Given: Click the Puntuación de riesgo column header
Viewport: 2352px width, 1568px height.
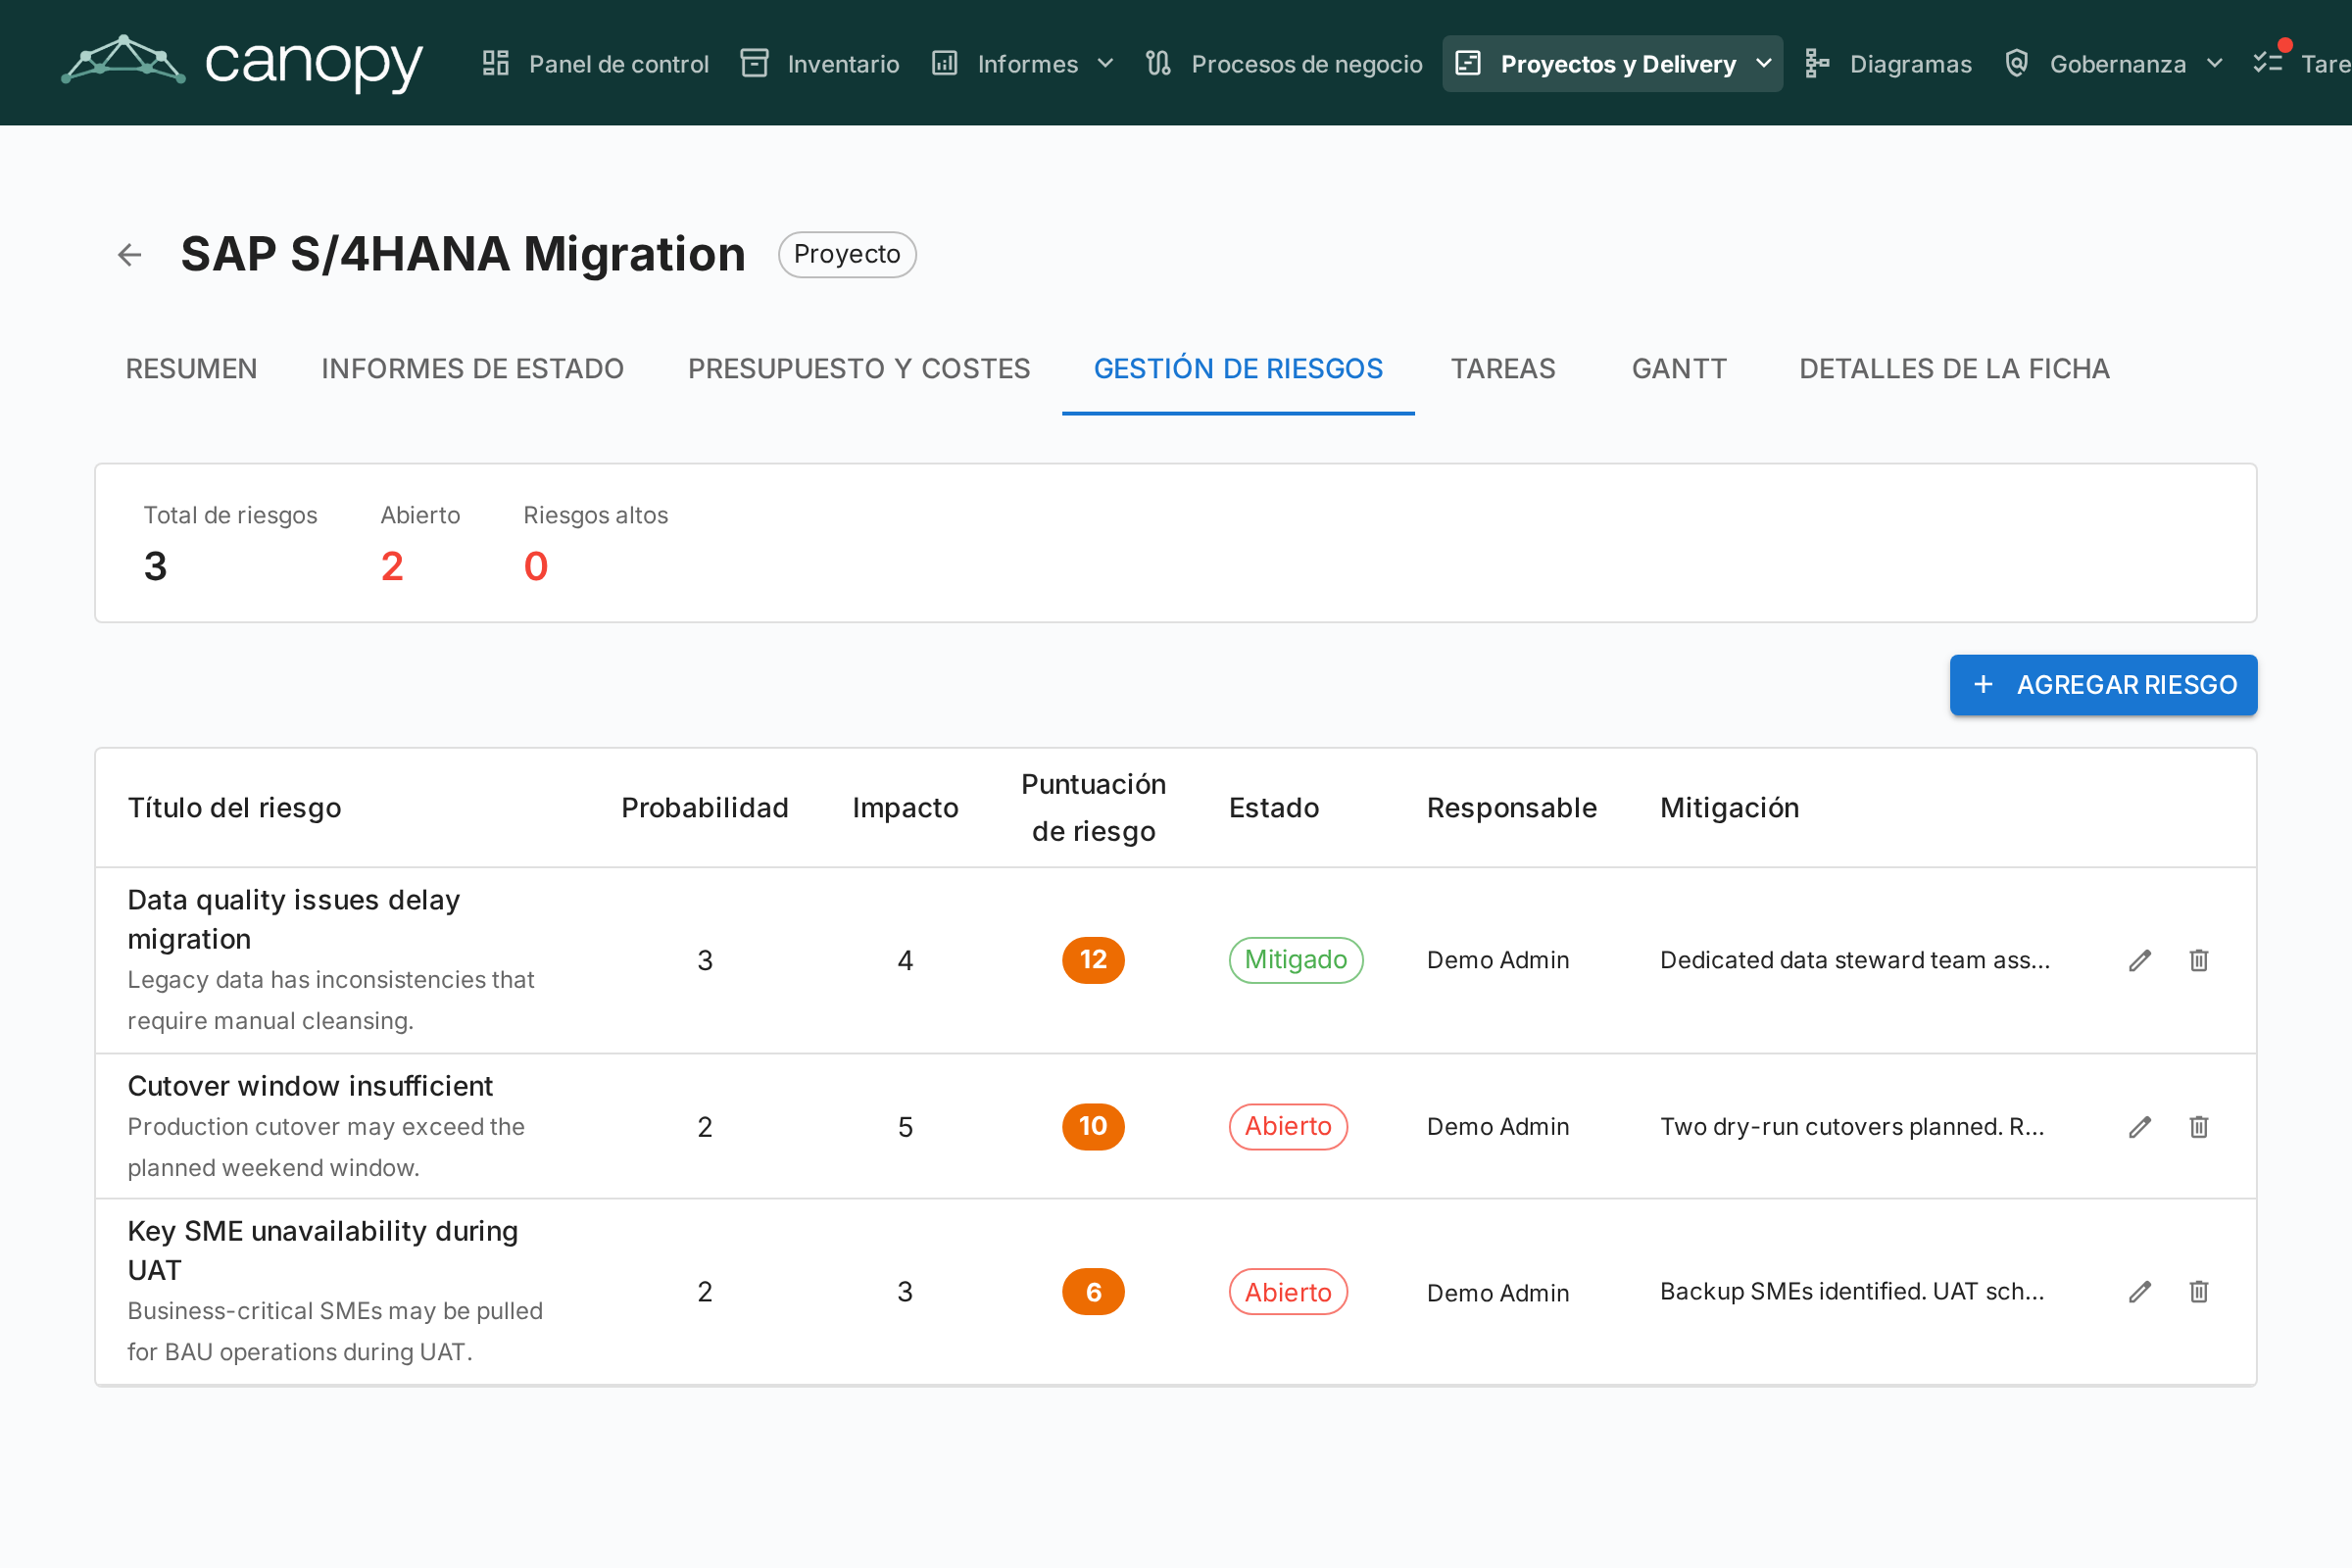Looking at the screenshot, I should click(1093, 808).
